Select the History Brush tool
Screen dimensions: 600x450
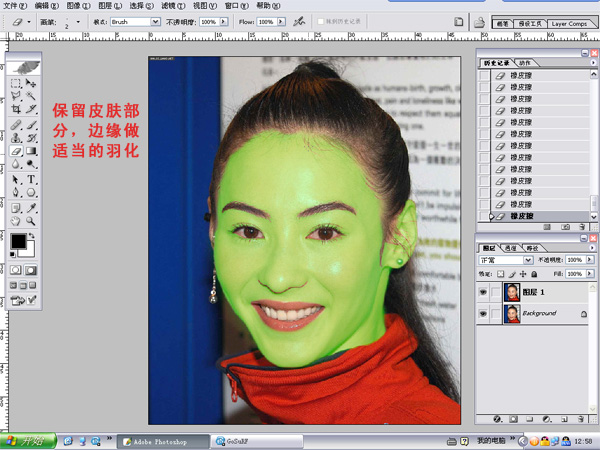(31, 138)
